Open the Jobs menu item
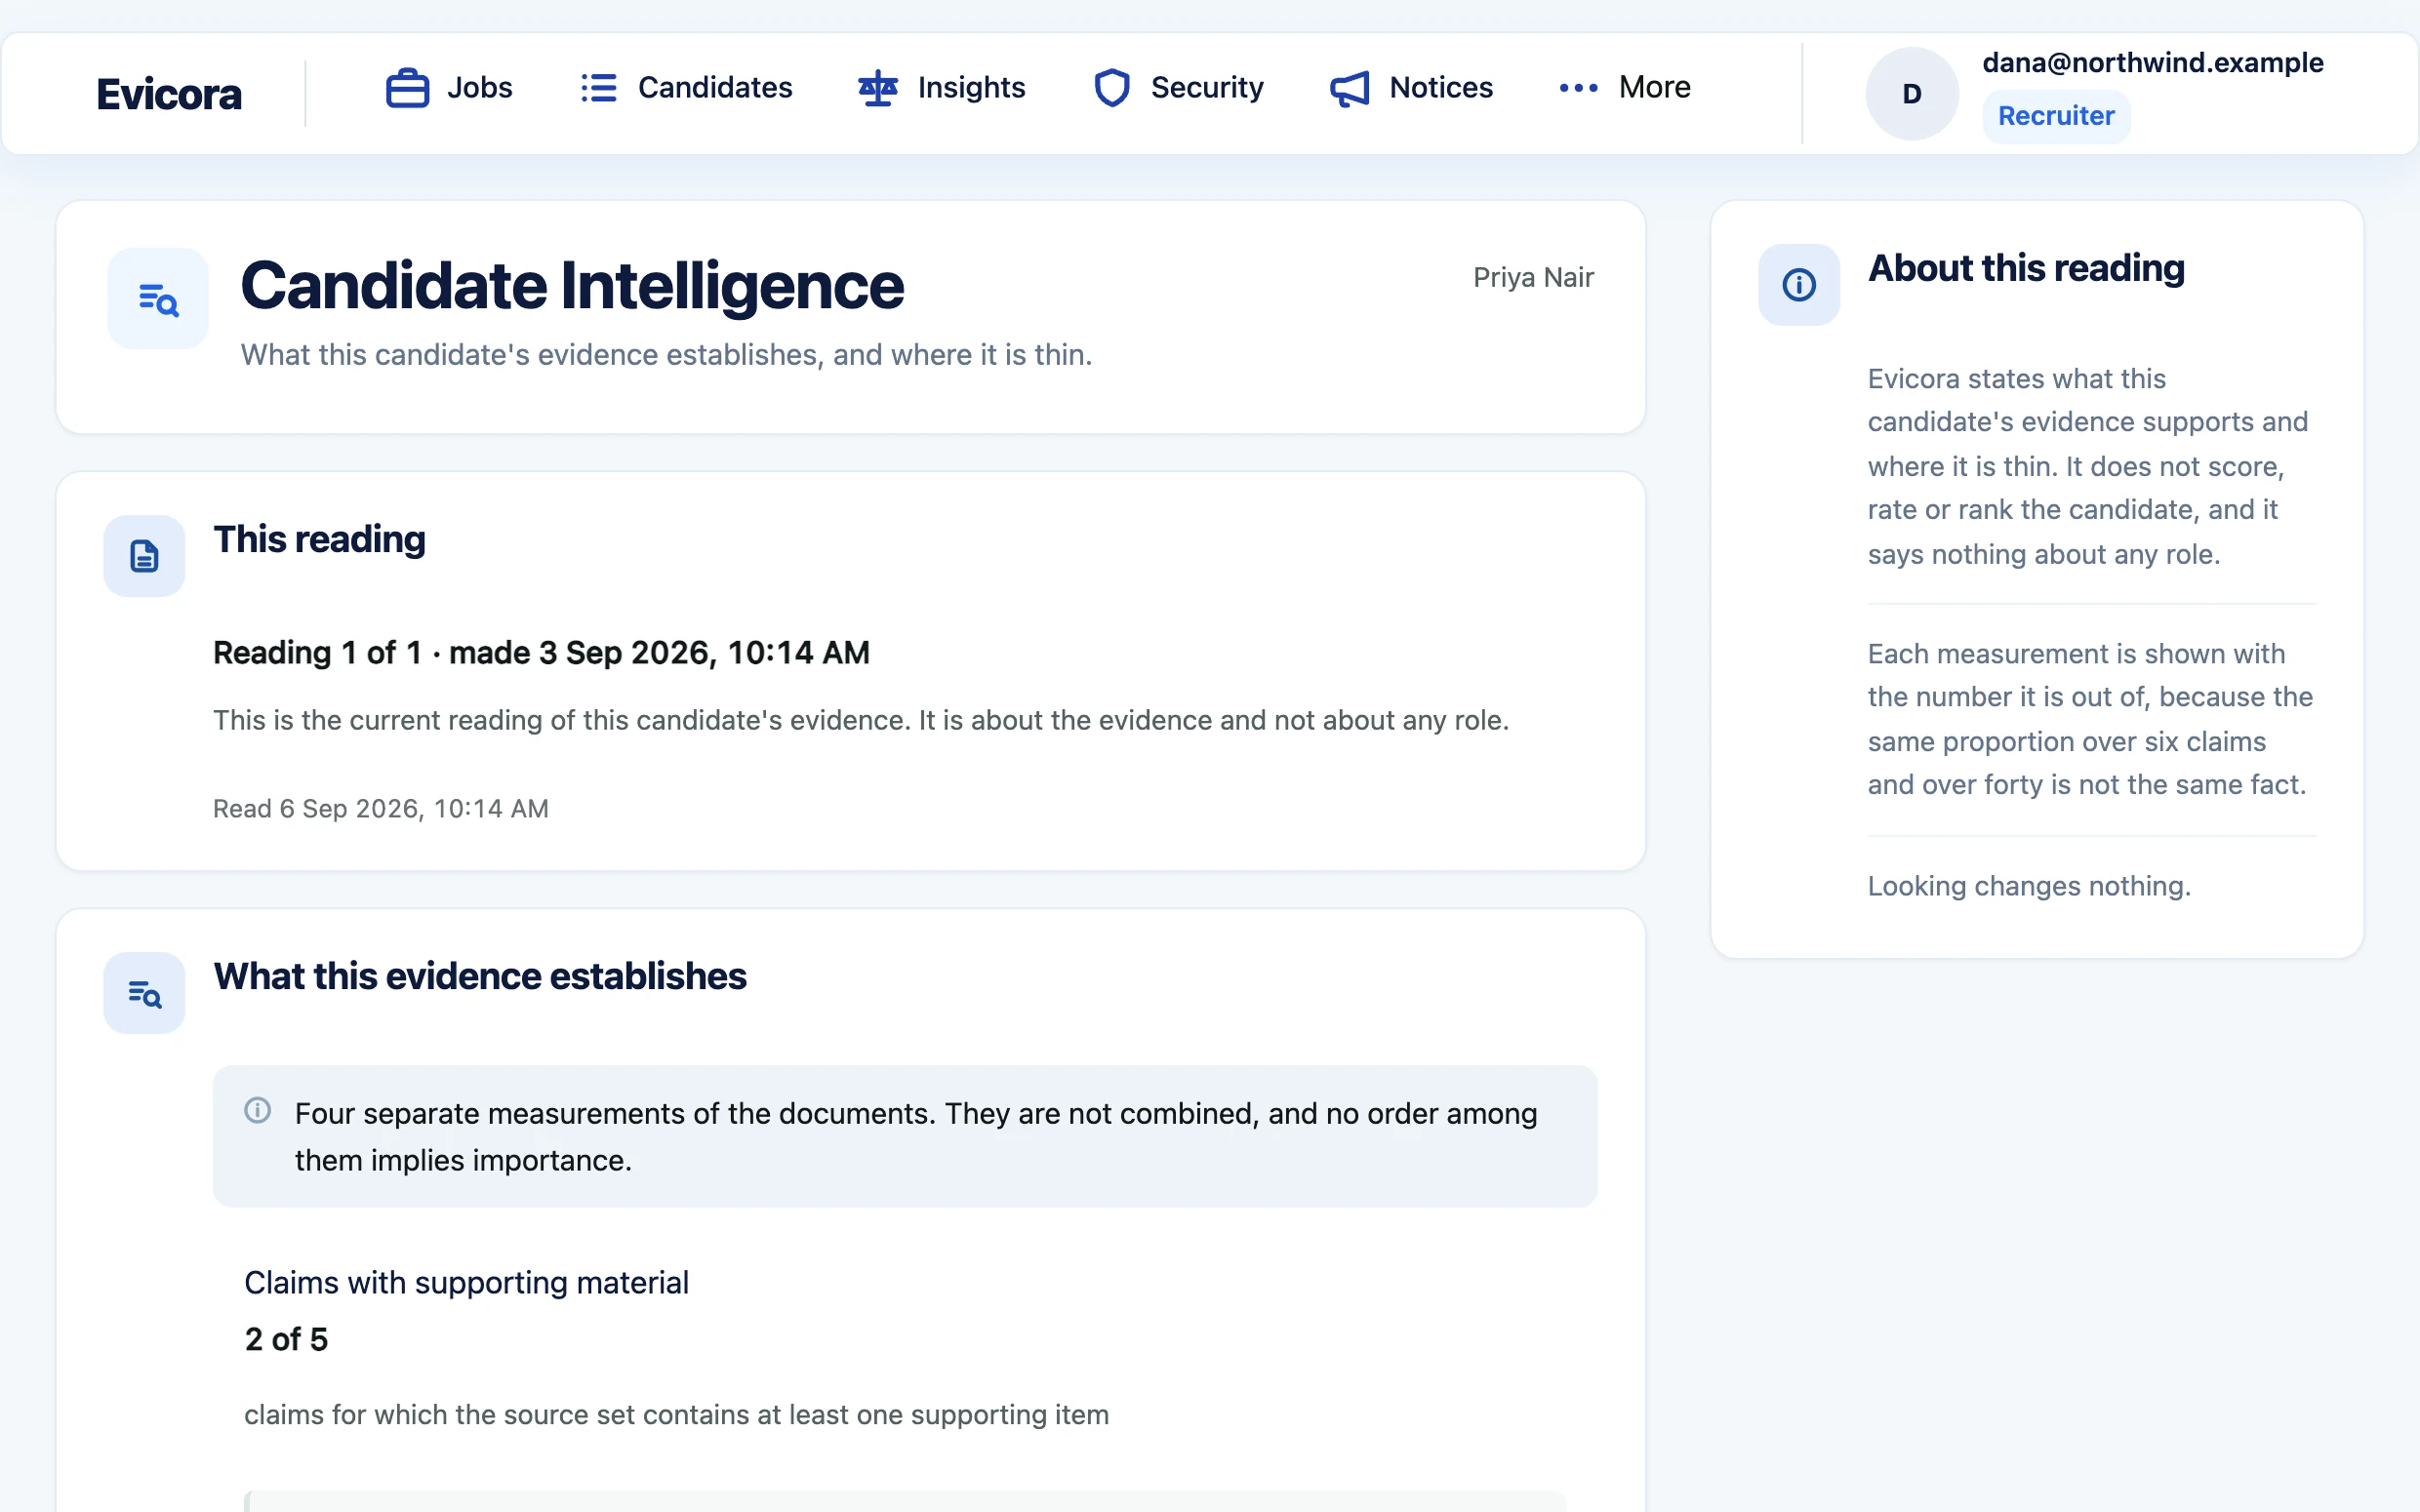This screenshot has width=2420, height=1512. pos(449,88)
